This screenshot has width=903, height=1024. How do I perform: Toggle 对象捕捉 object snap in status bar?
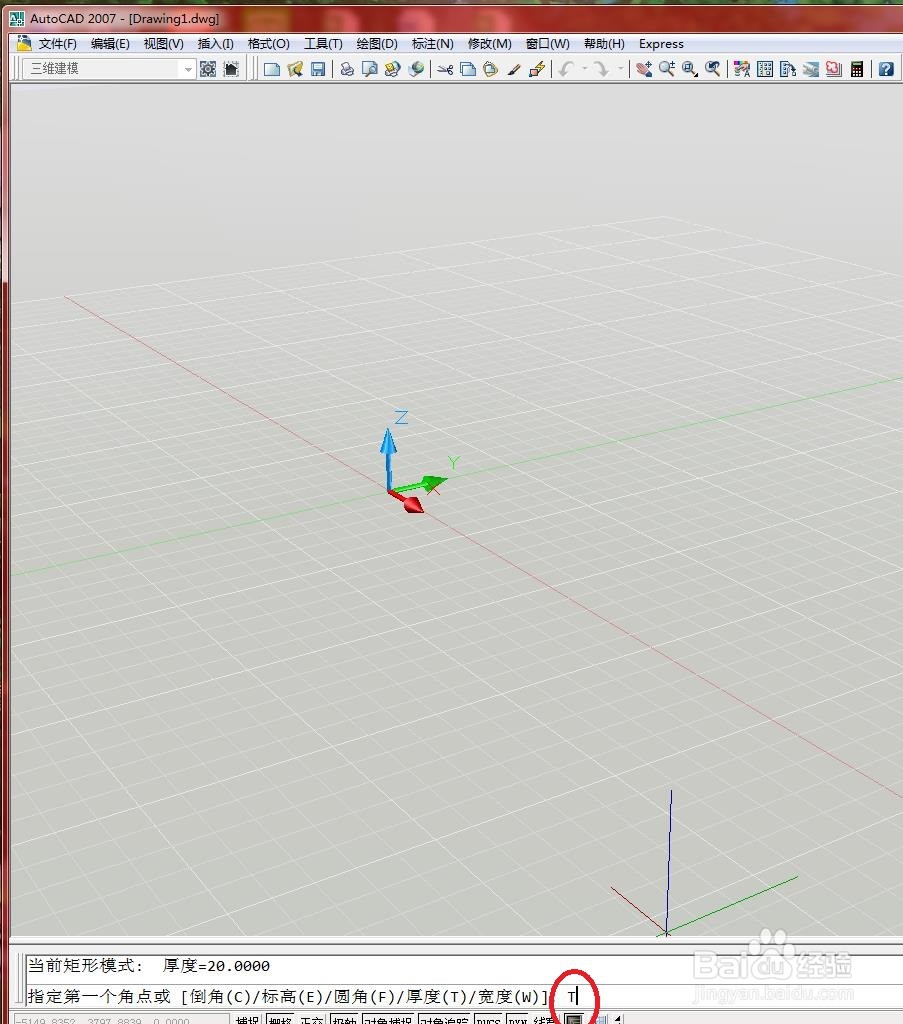(388, 1019)
